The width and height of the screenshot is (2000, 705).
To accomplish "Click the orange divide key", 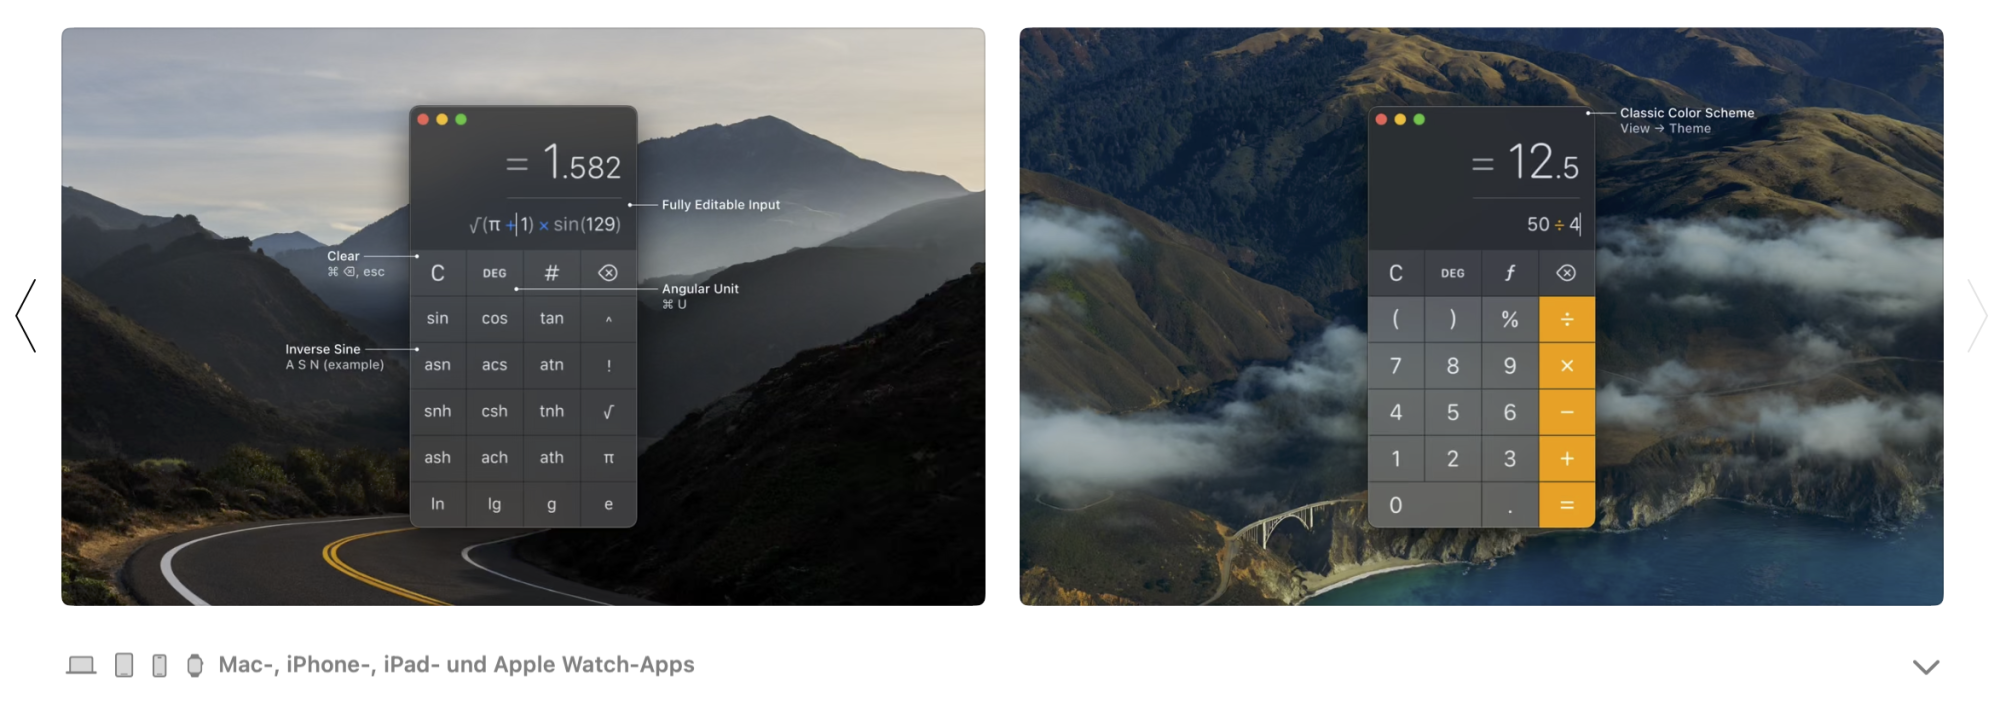I will (1567, 319).
